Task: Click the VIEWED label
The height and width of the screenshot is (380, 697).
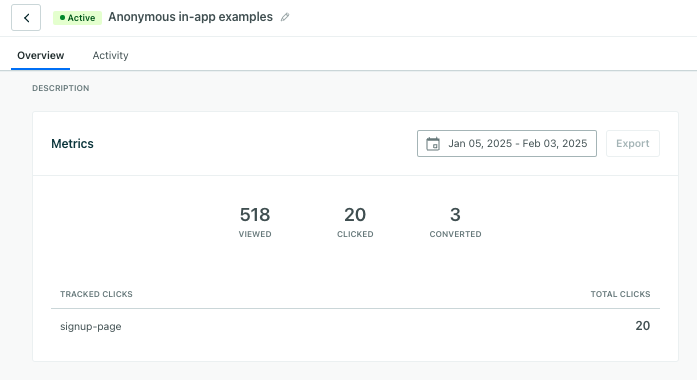Action: point(255,234)
